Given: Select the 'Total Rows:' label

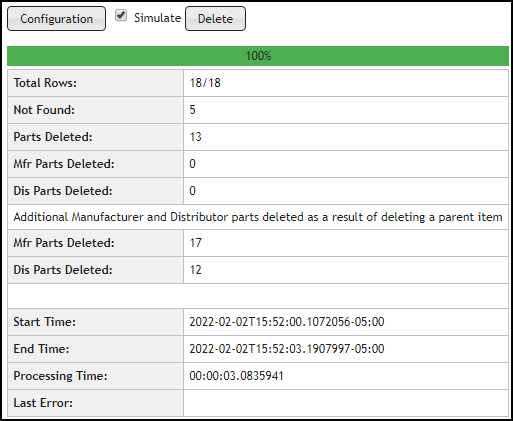Looking at the screenshot, I should point(45,83).
